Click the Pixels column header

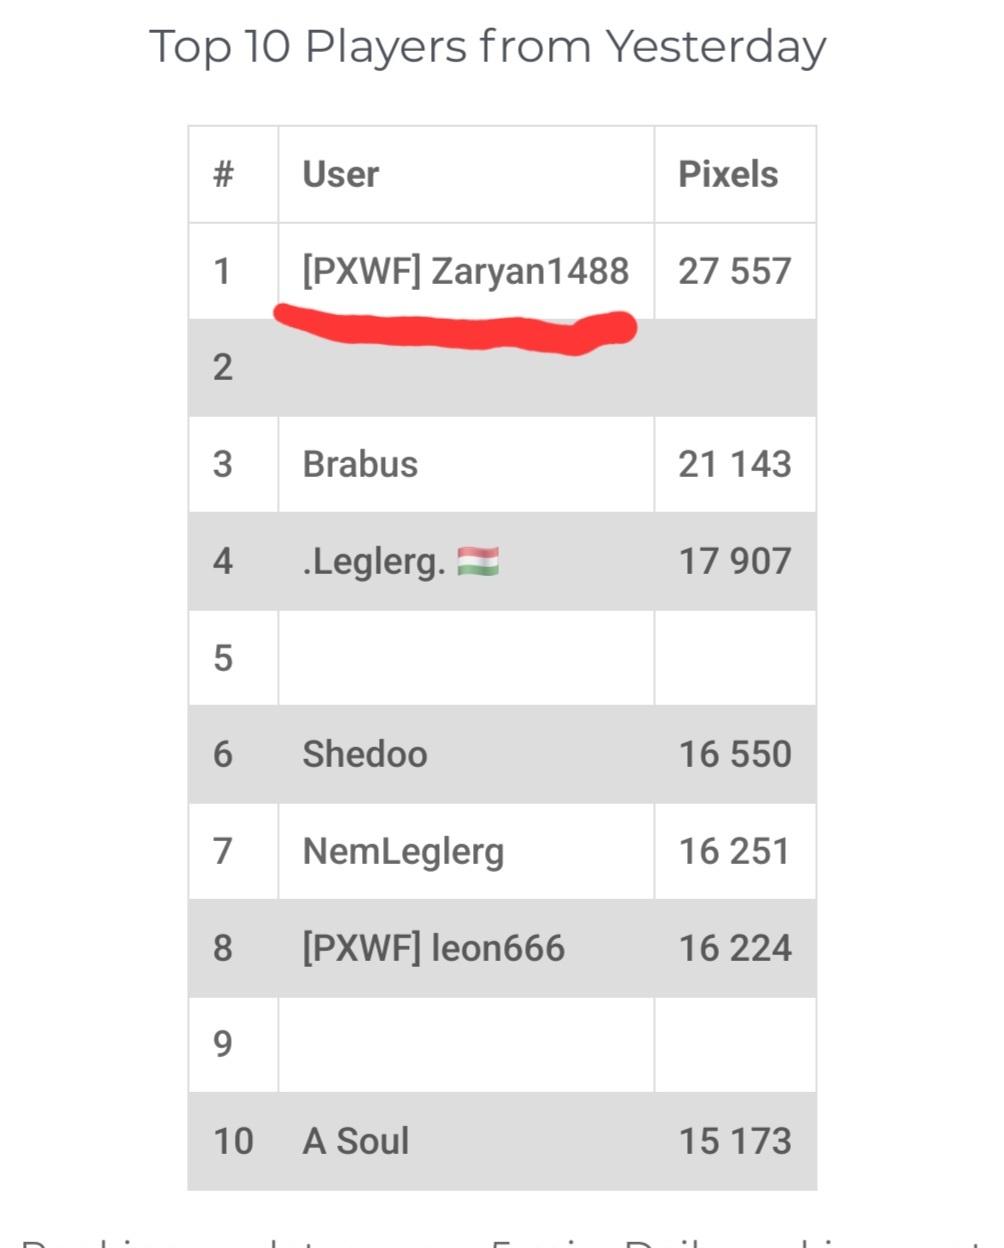coord(727,175)
